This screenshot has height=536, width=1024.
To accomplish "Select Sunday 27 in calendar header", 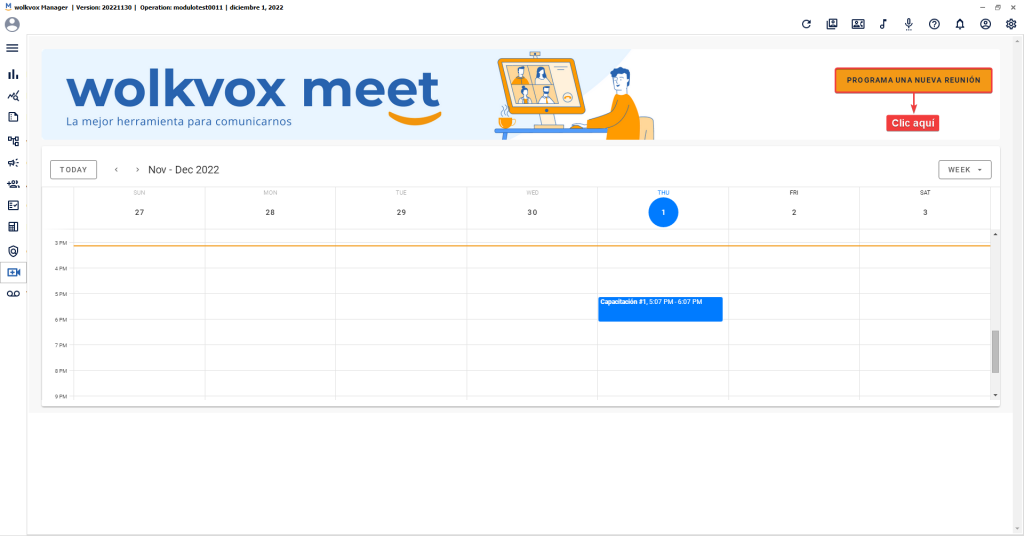I will (139, 212).
